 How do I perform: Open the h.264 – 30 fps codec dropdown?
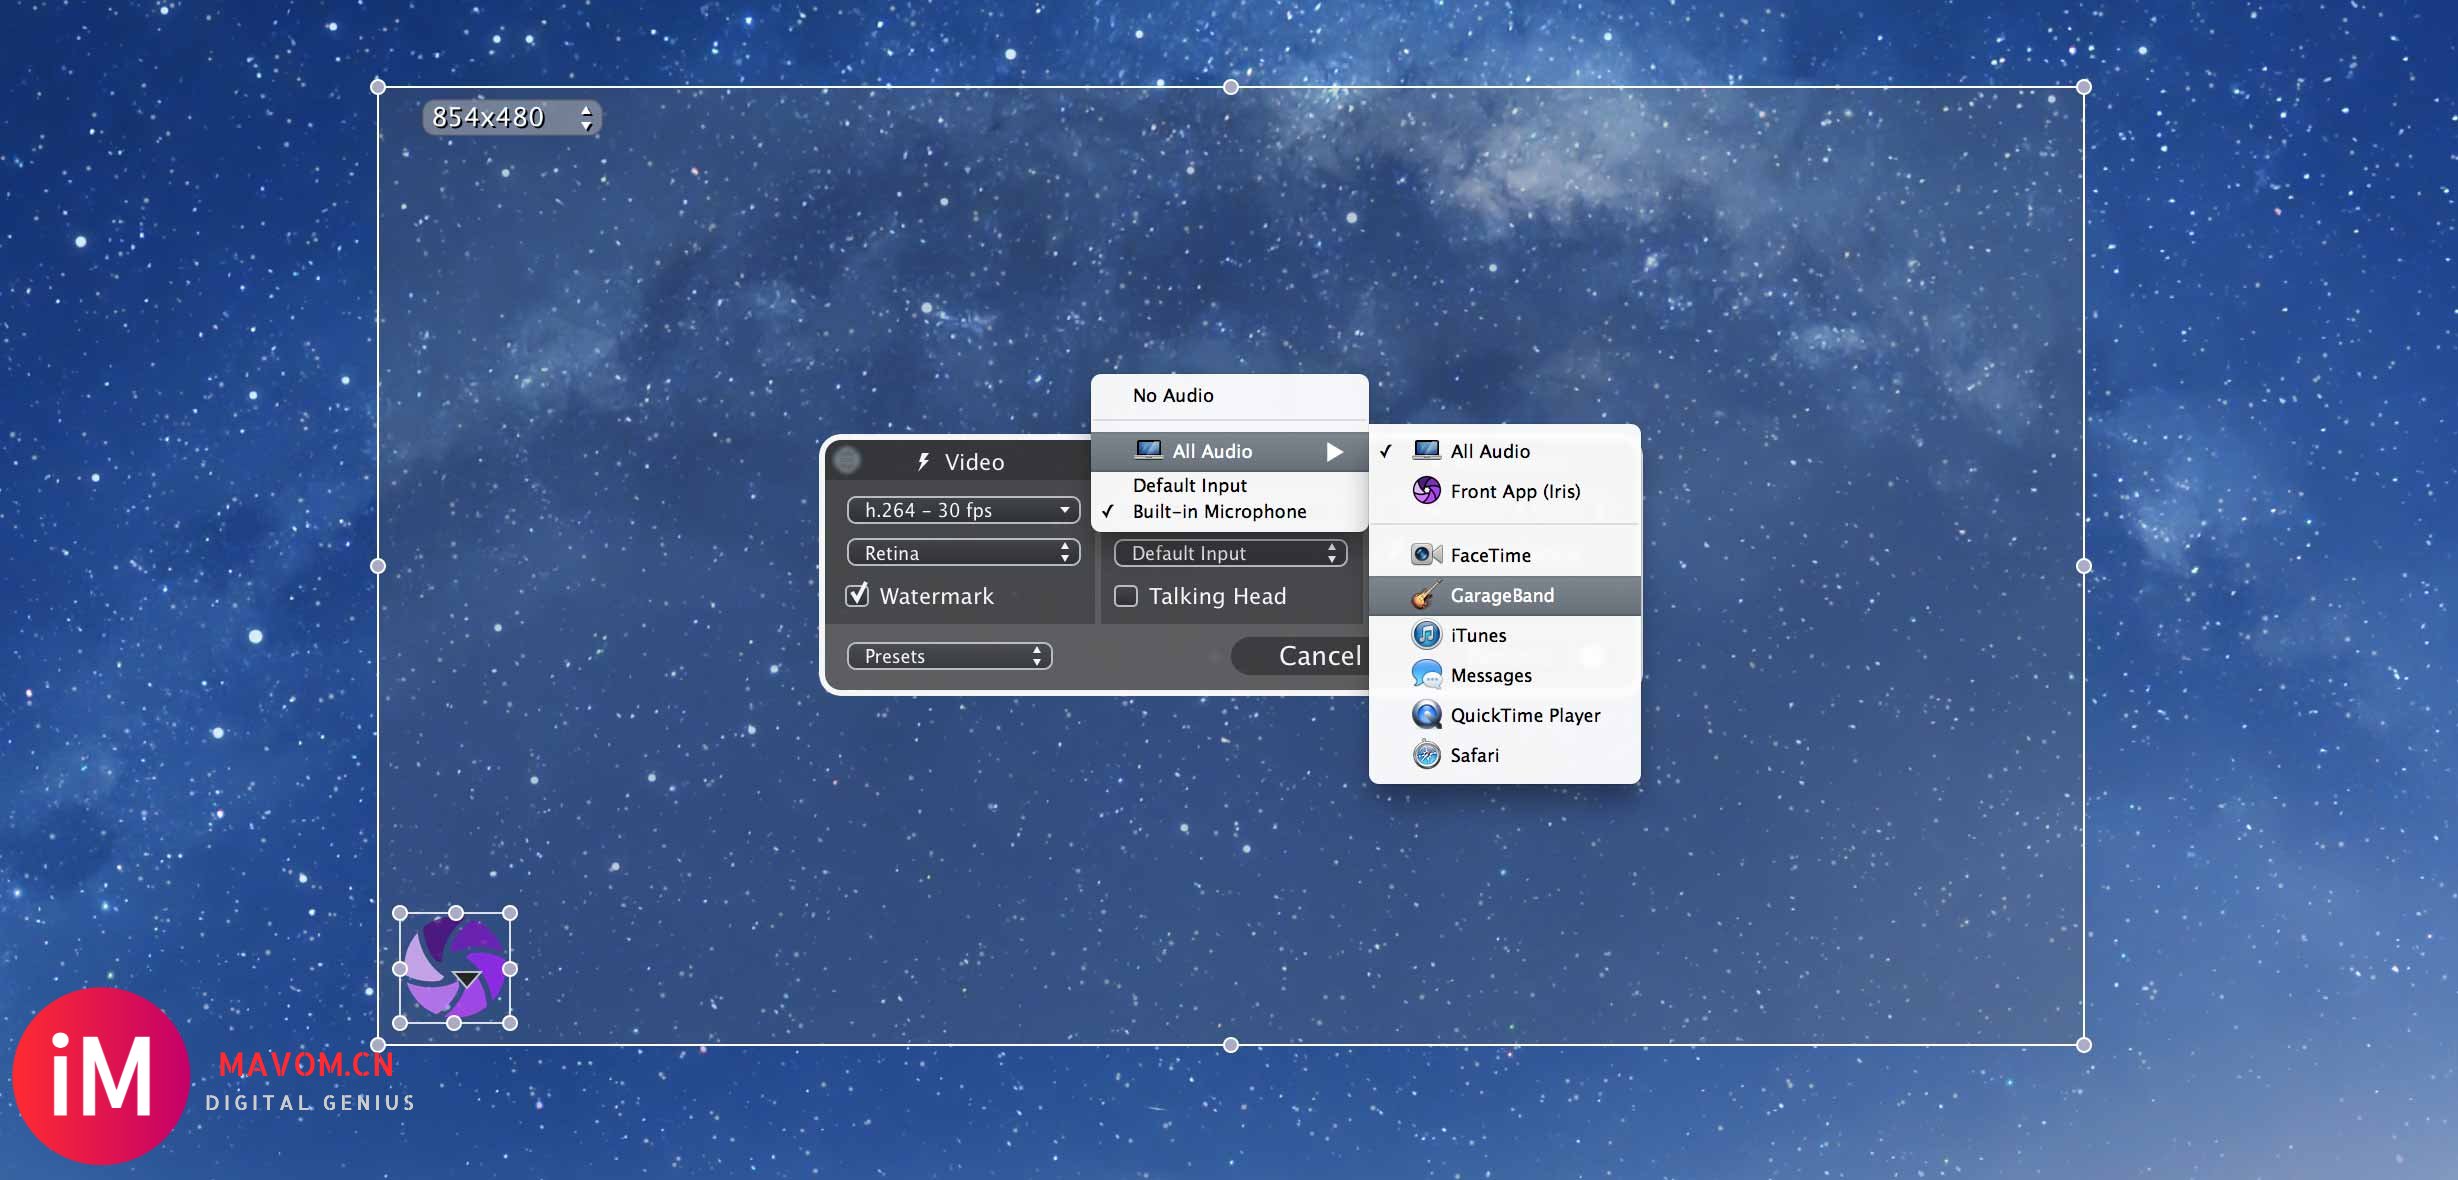(963, 510)
